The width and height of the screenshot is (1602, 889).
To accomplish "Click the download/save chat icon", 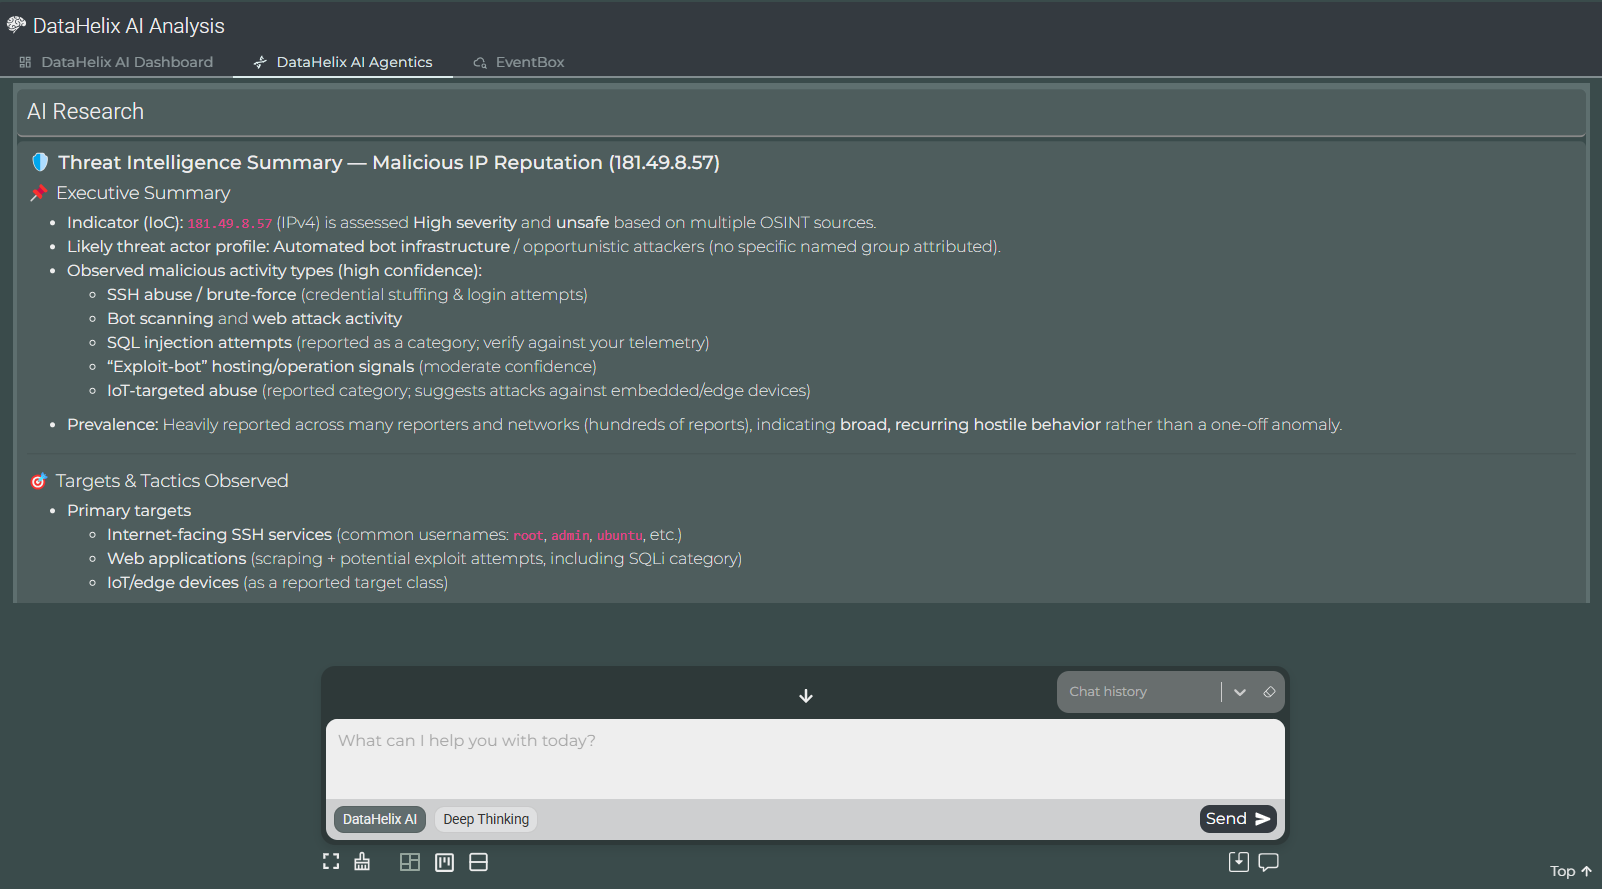I will [1239, 862].
